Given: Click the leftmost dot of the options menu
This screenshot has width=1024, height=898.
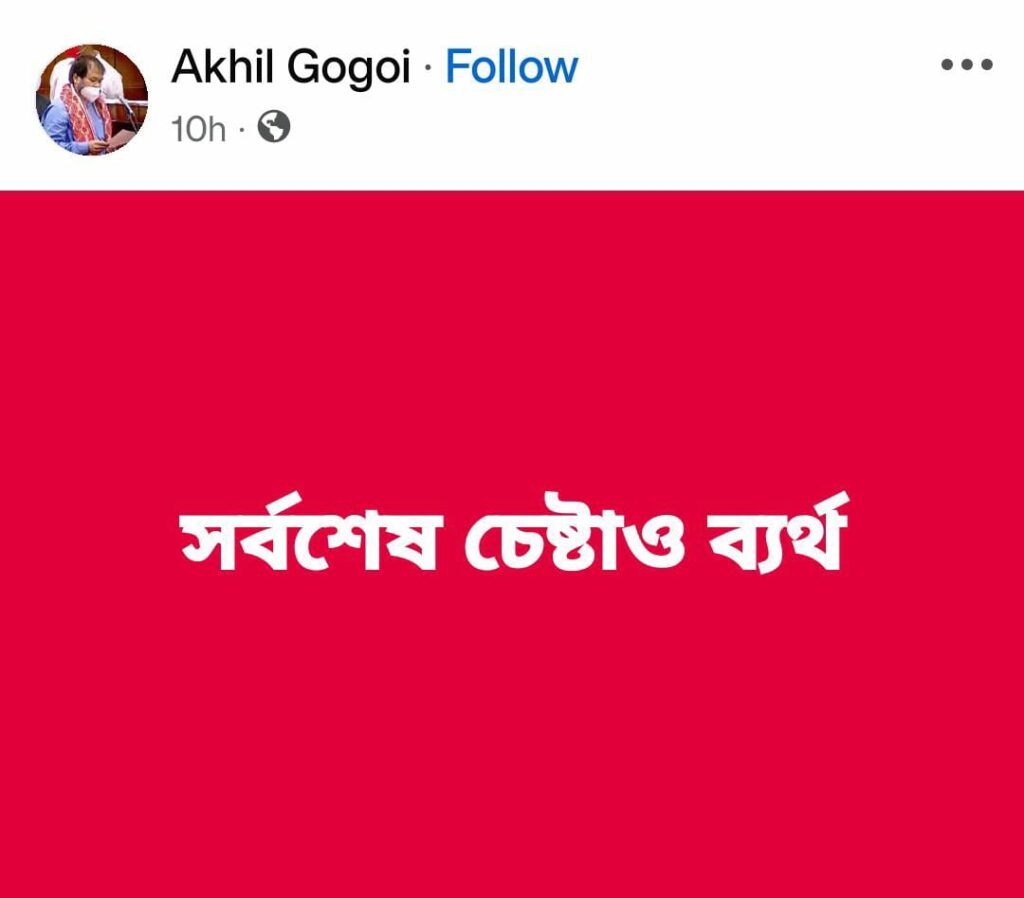Looking at the screenshot, I should click(947, 64).
